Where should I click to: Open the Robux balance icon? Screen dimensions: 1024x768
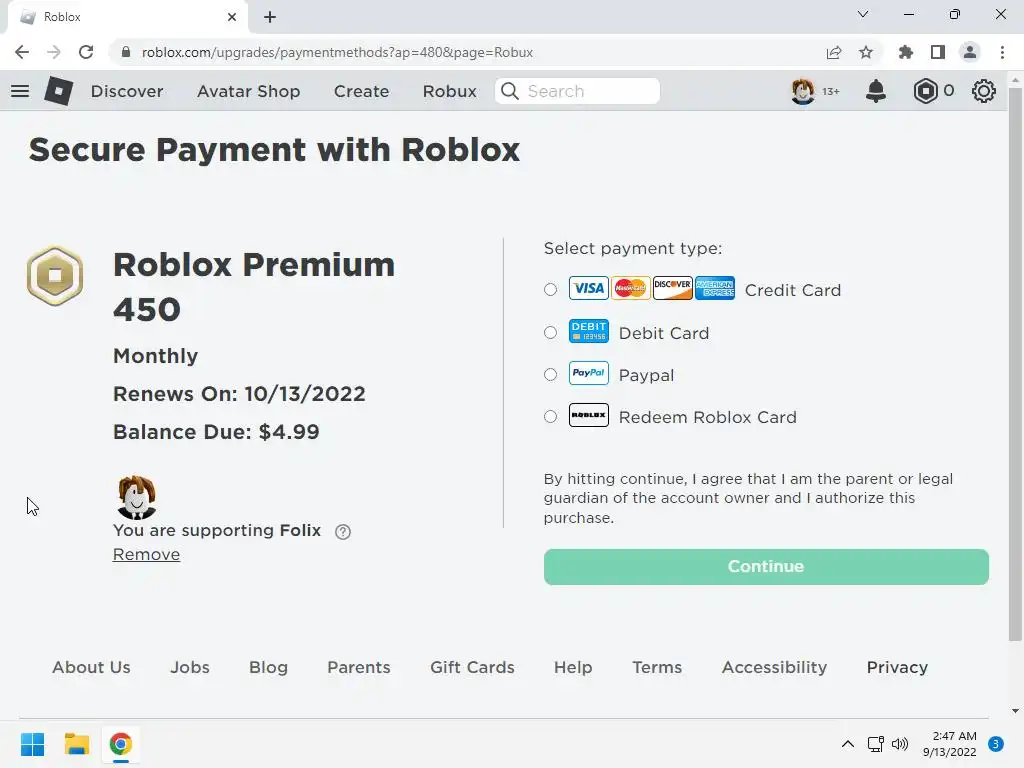[925, 91]
